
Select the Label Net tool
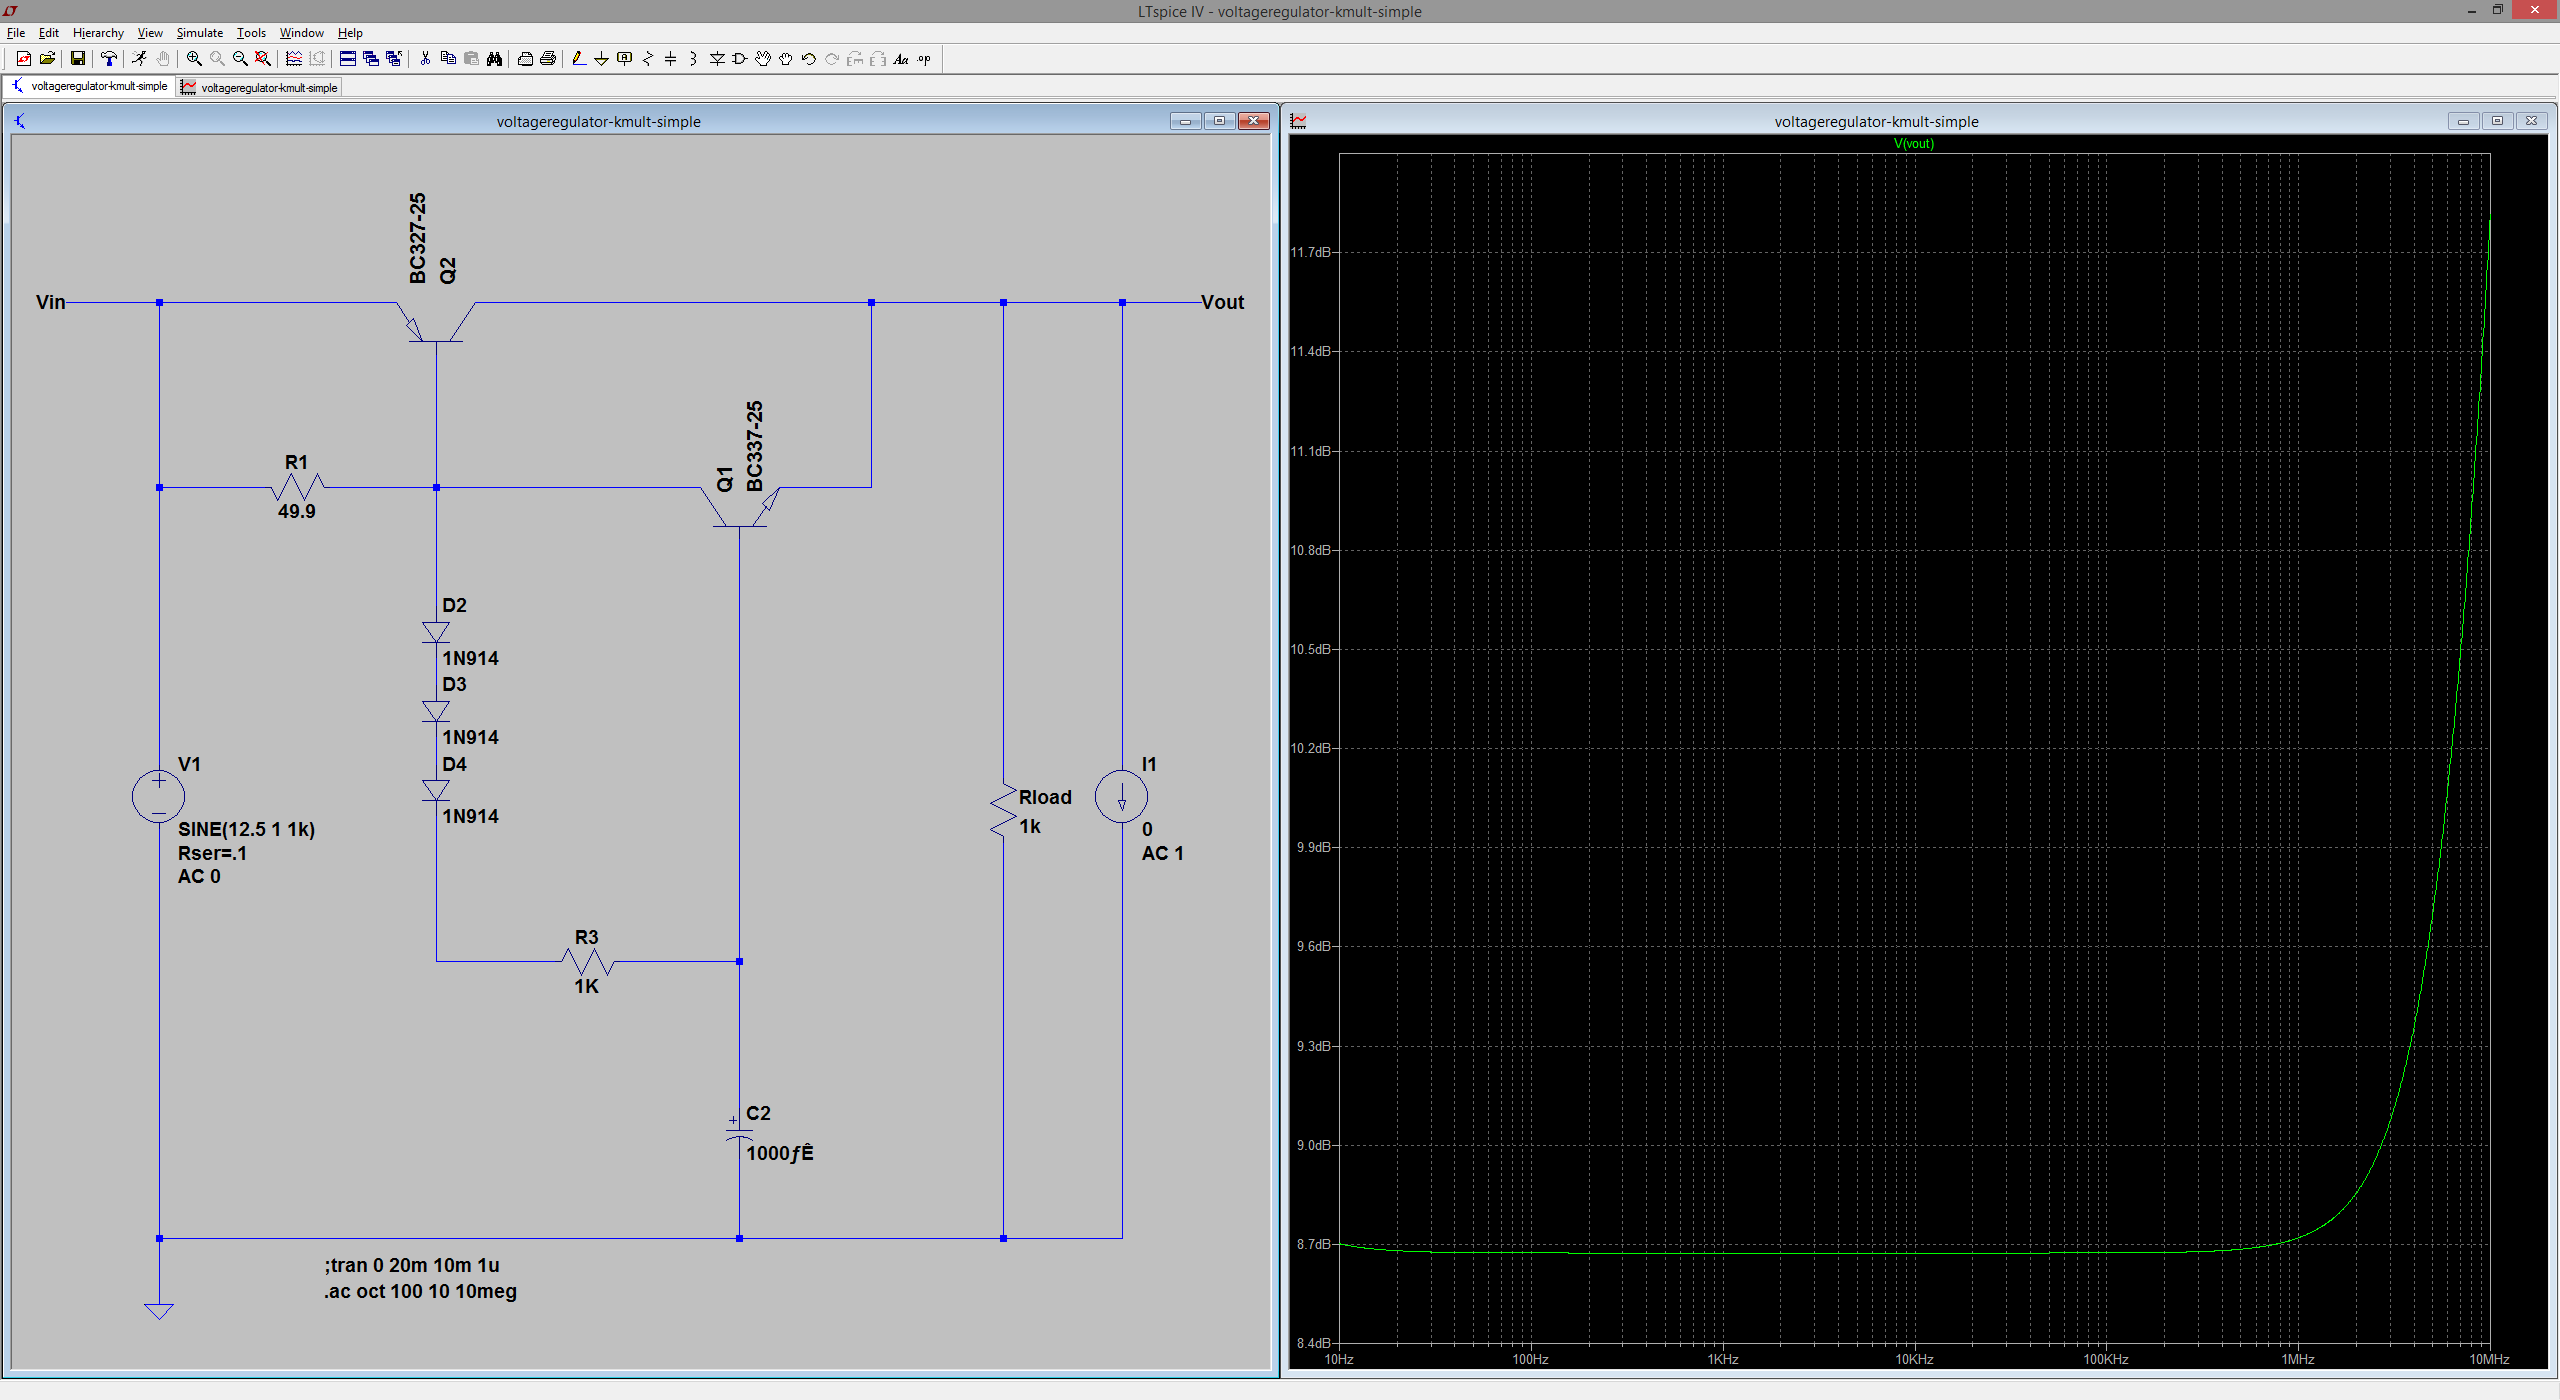point(625,59)
